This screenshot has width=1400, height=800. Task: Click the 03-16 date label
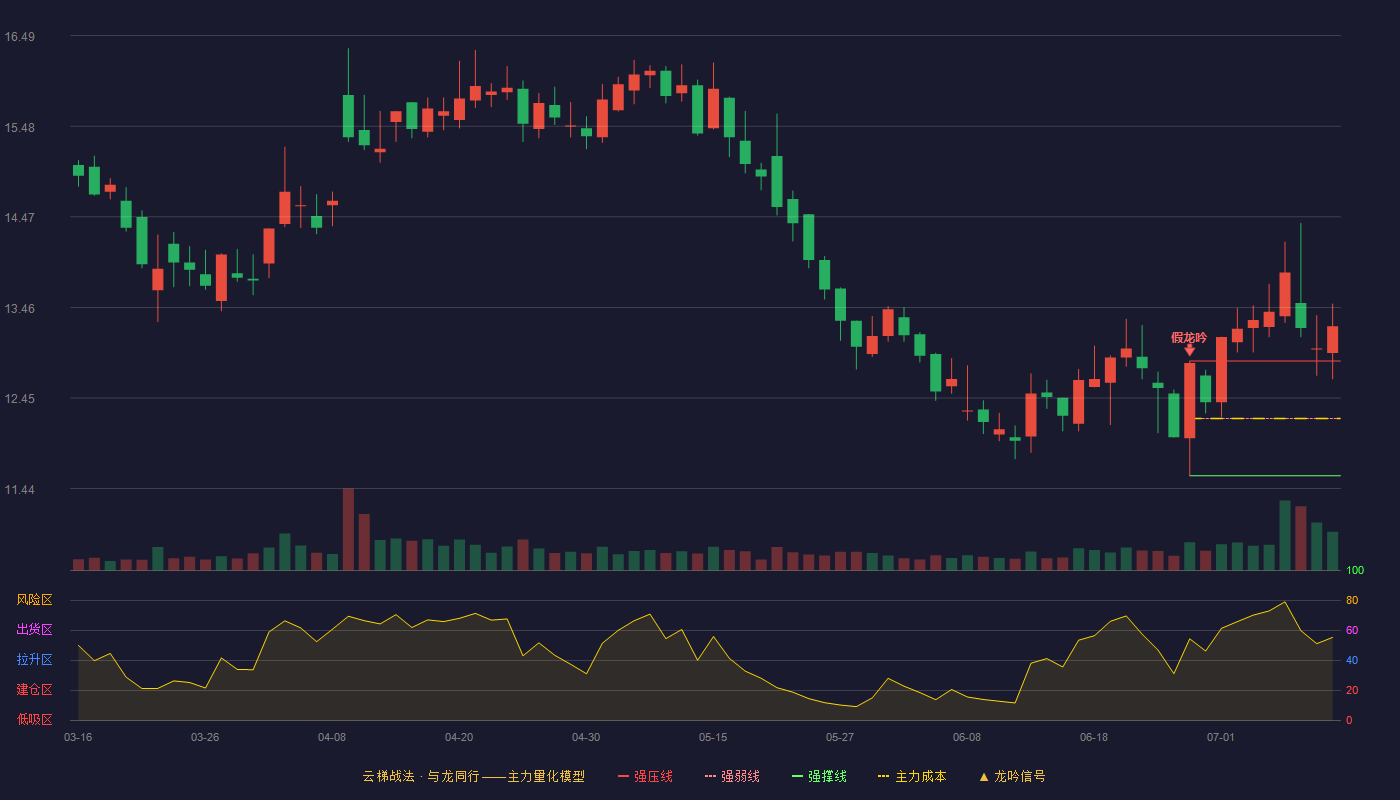(x=78, y=737)
